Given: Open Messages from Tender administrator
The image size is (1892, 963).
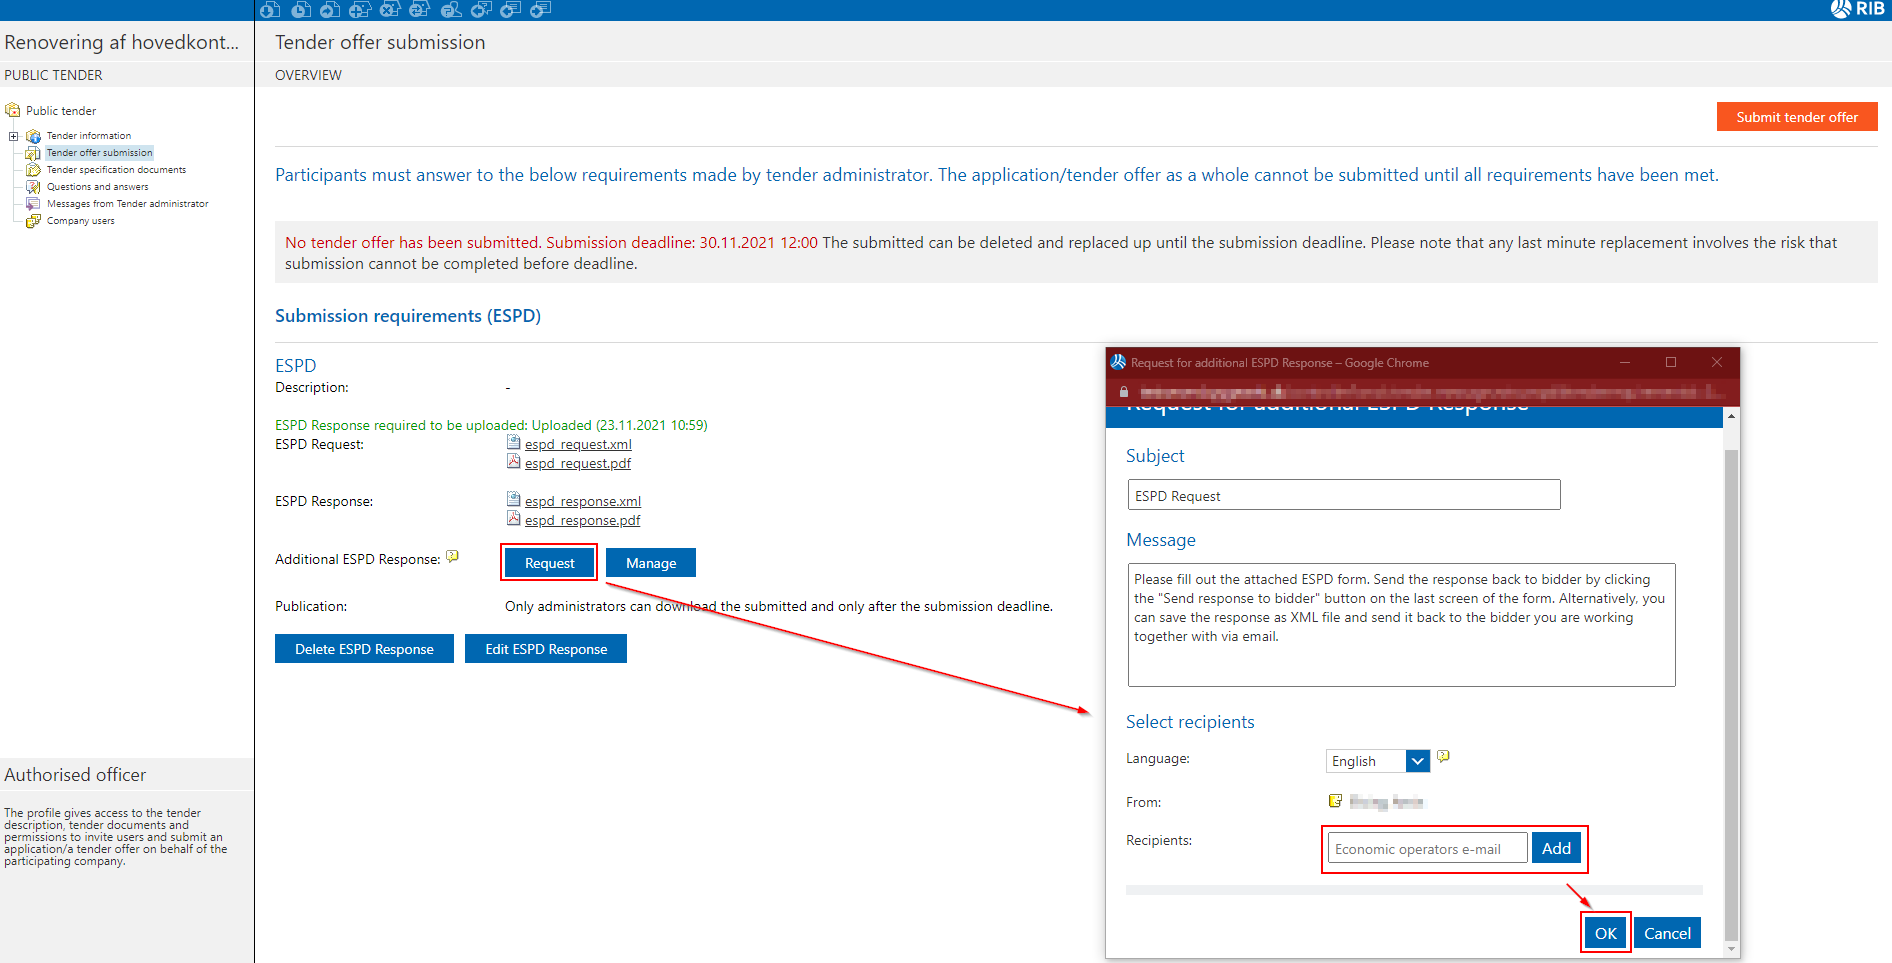Looking at the screenshot, I should coord(127,204).
